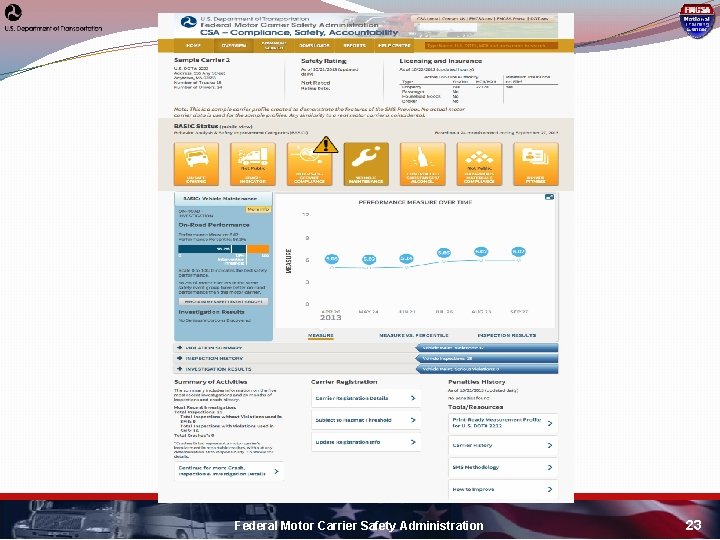Viewport: 720px width, 540px height.
Task: Switch to the Inspection Results chart tab
Action: (506, 336)
